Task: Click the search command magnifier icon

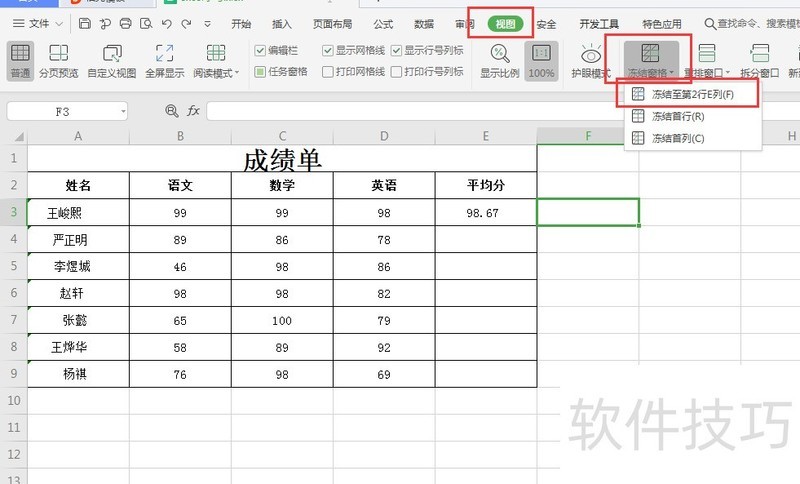Action: point(710,23)
